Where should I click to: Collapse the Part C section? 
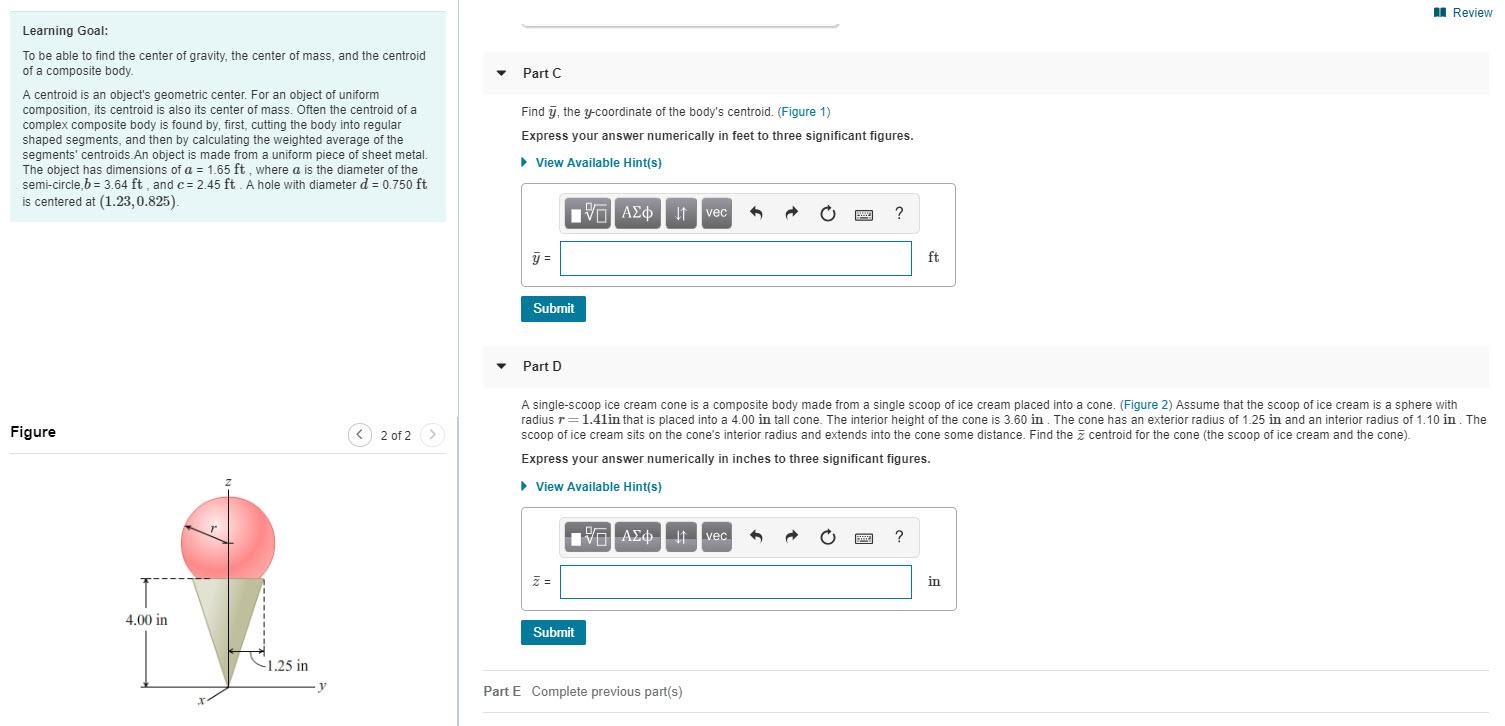pos(500,73)
